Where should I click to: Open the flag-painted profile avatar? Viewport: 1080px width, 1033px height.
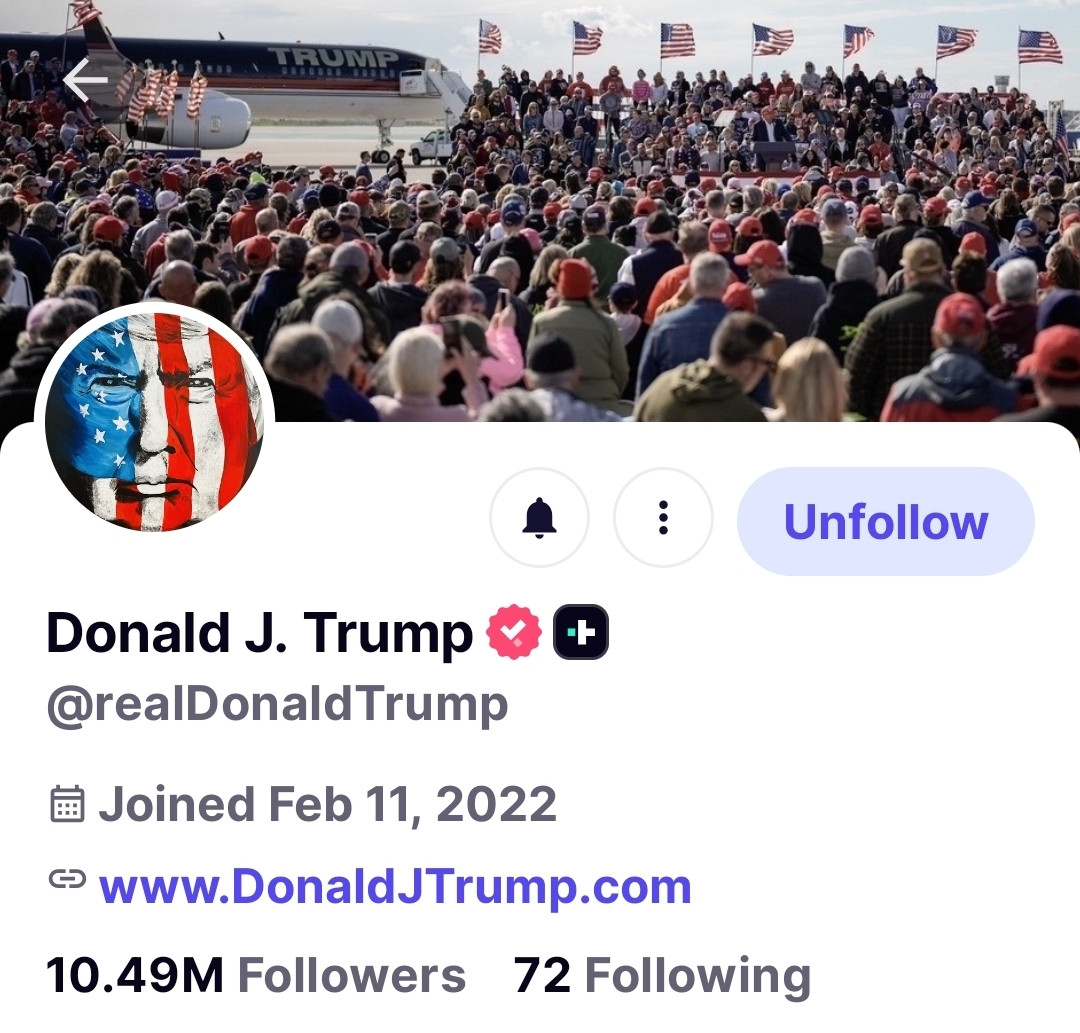(x=154, y=421)
